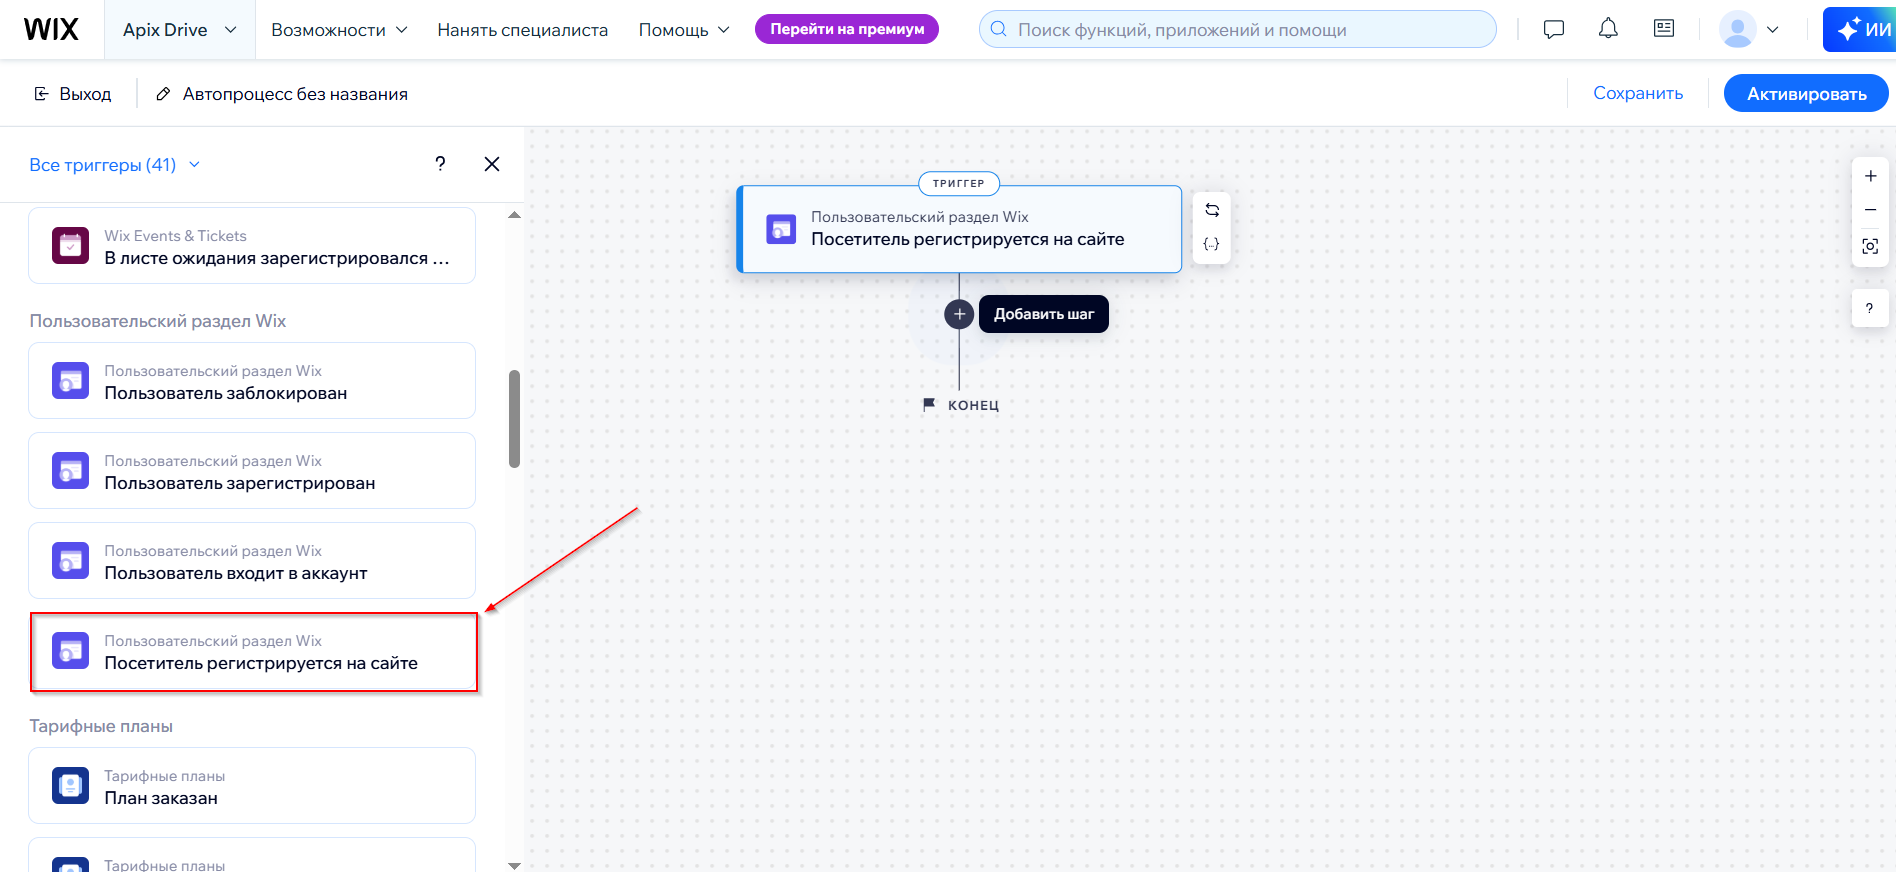Click the Wix logo
This screenshot has width=1896, height=872.
click(51, 29)
